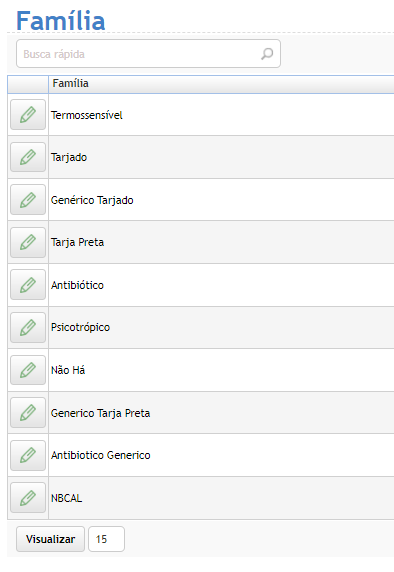Click the Visualizar button
394x572 pixels.
pos(50,539)
